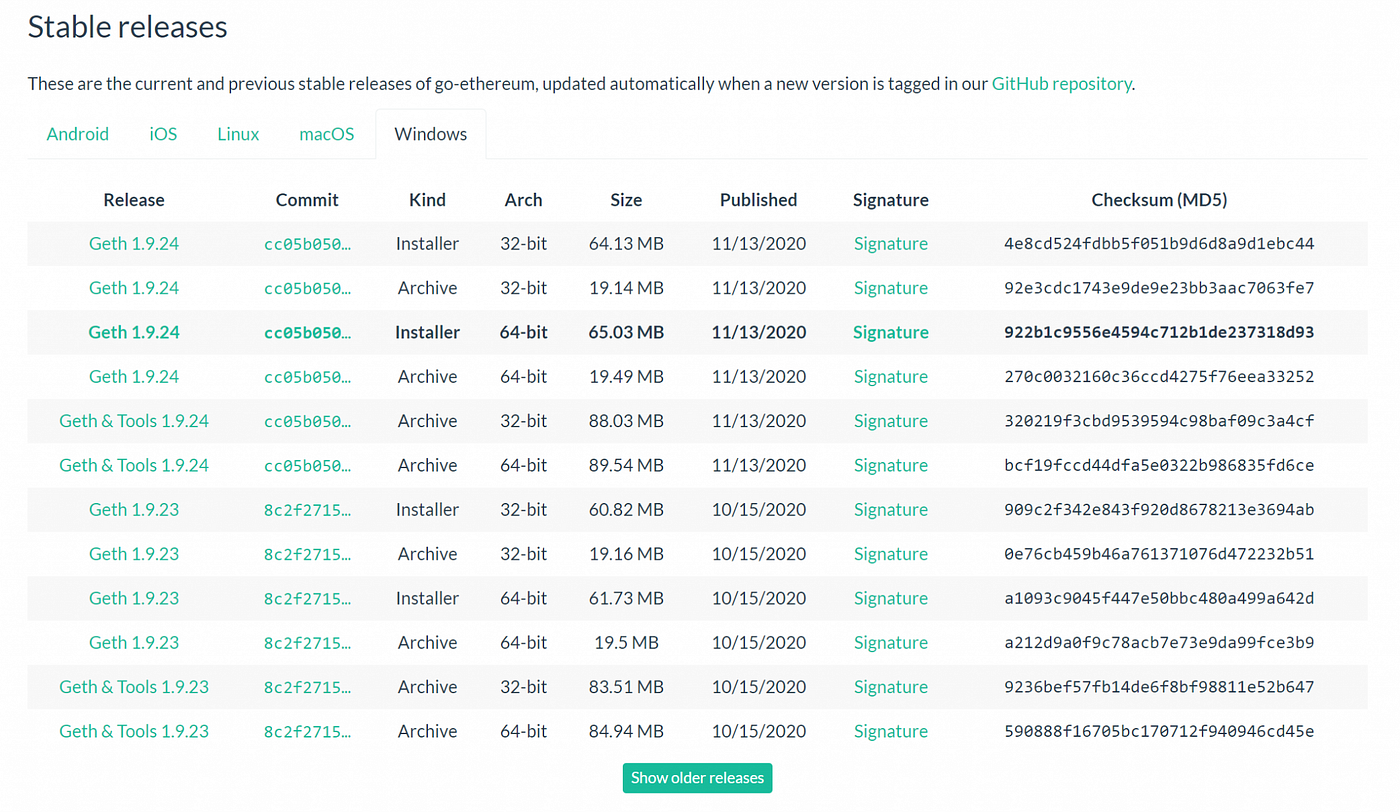Switch to the macOS tab
Image resolution: width=1400 pixels, height=812 pixels.
coord(327,134)
